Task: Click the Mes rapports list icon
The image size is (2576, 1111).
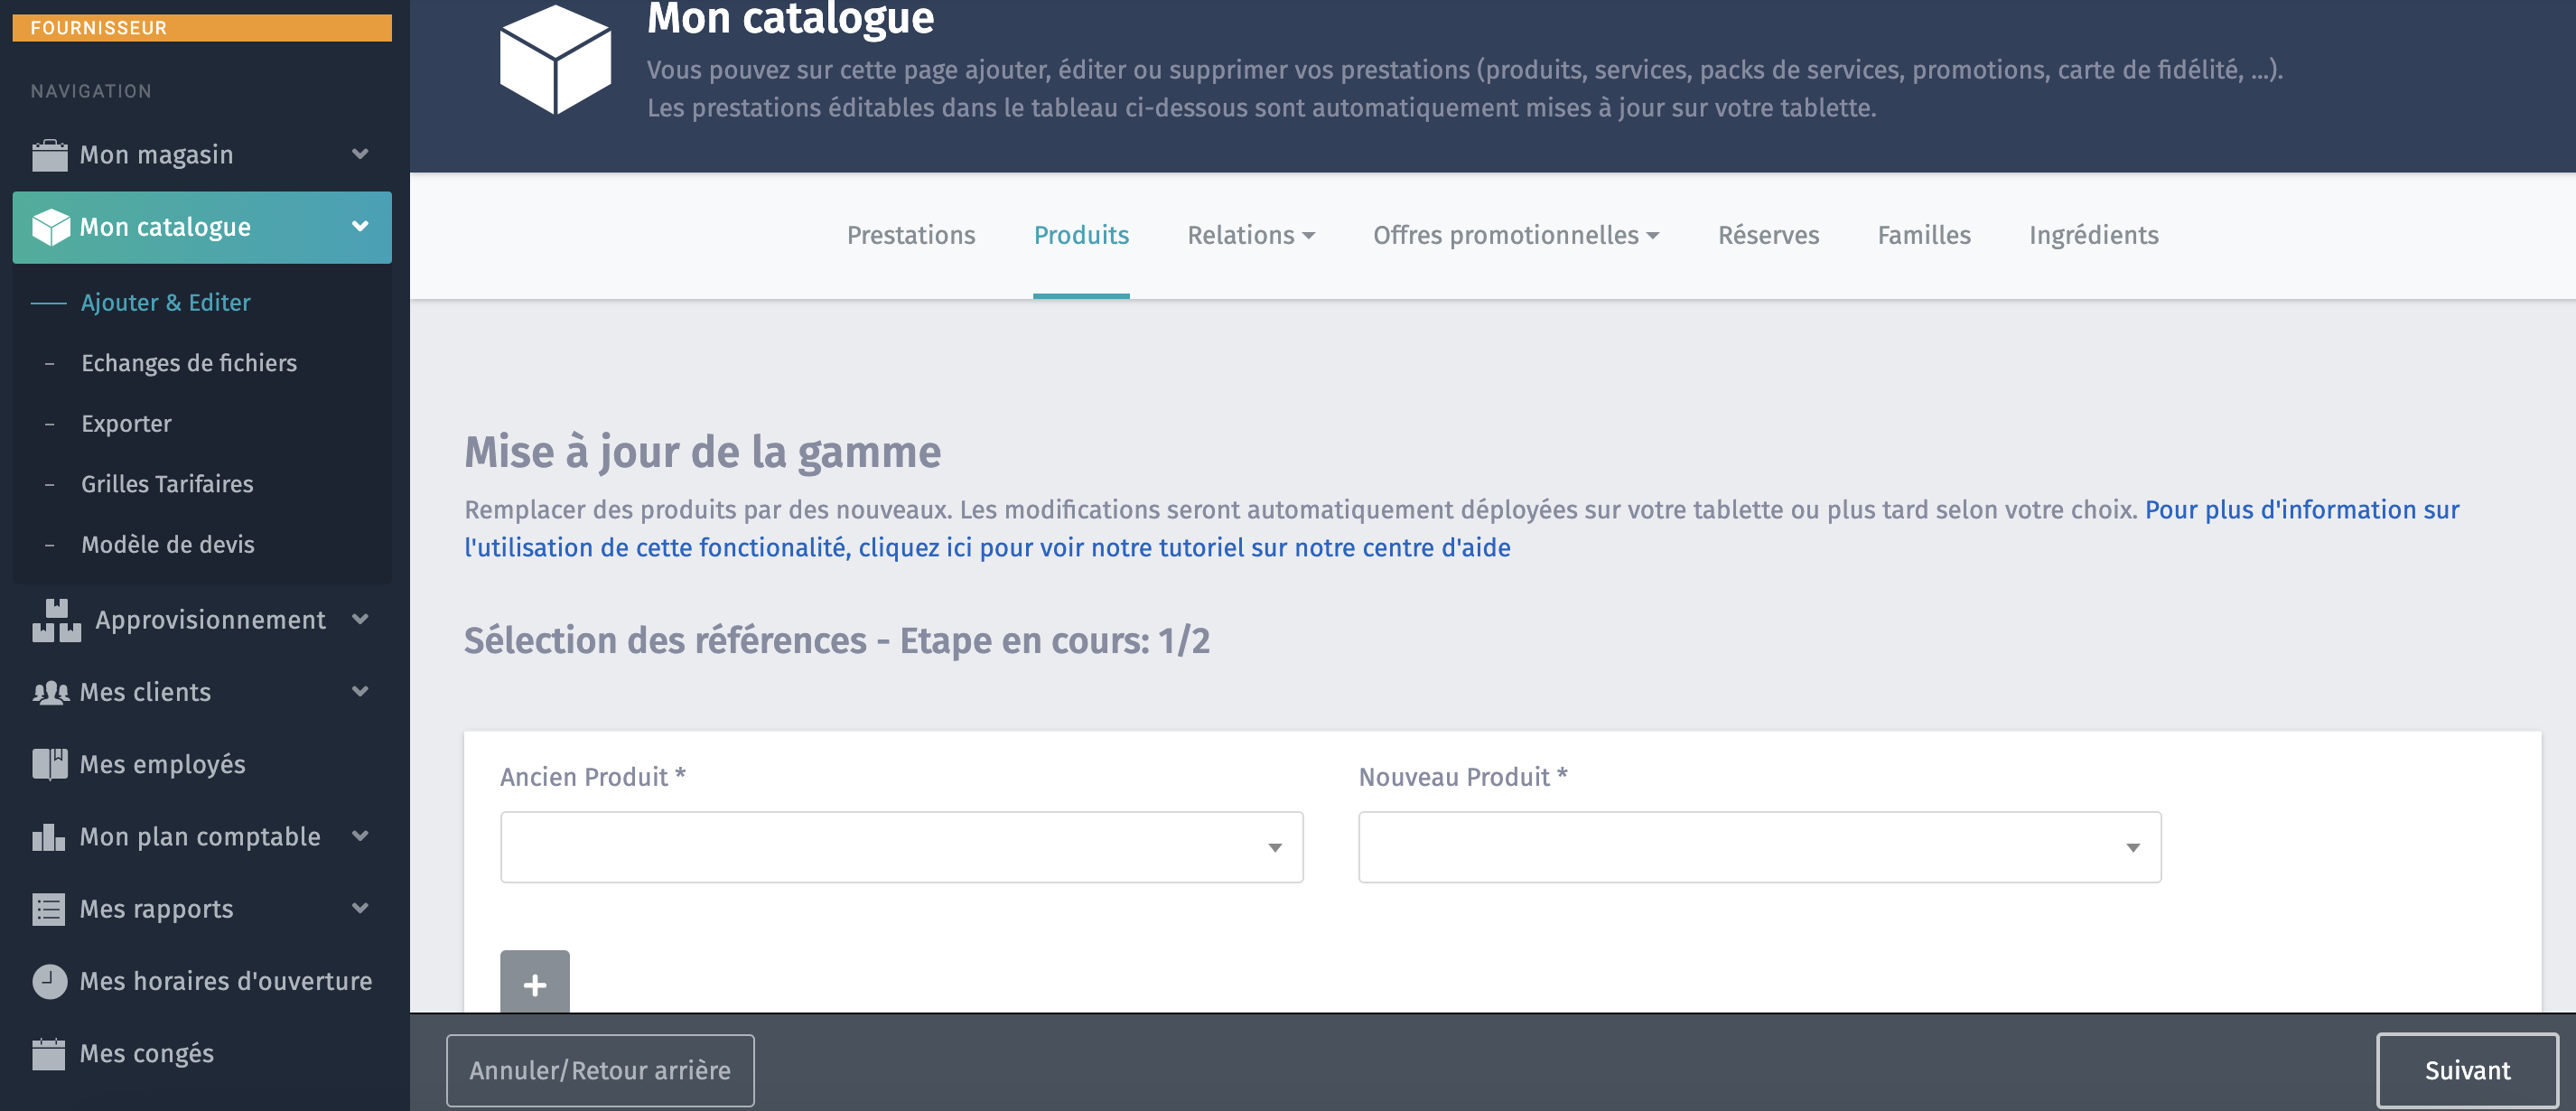Action: click(x=49, y=909)
